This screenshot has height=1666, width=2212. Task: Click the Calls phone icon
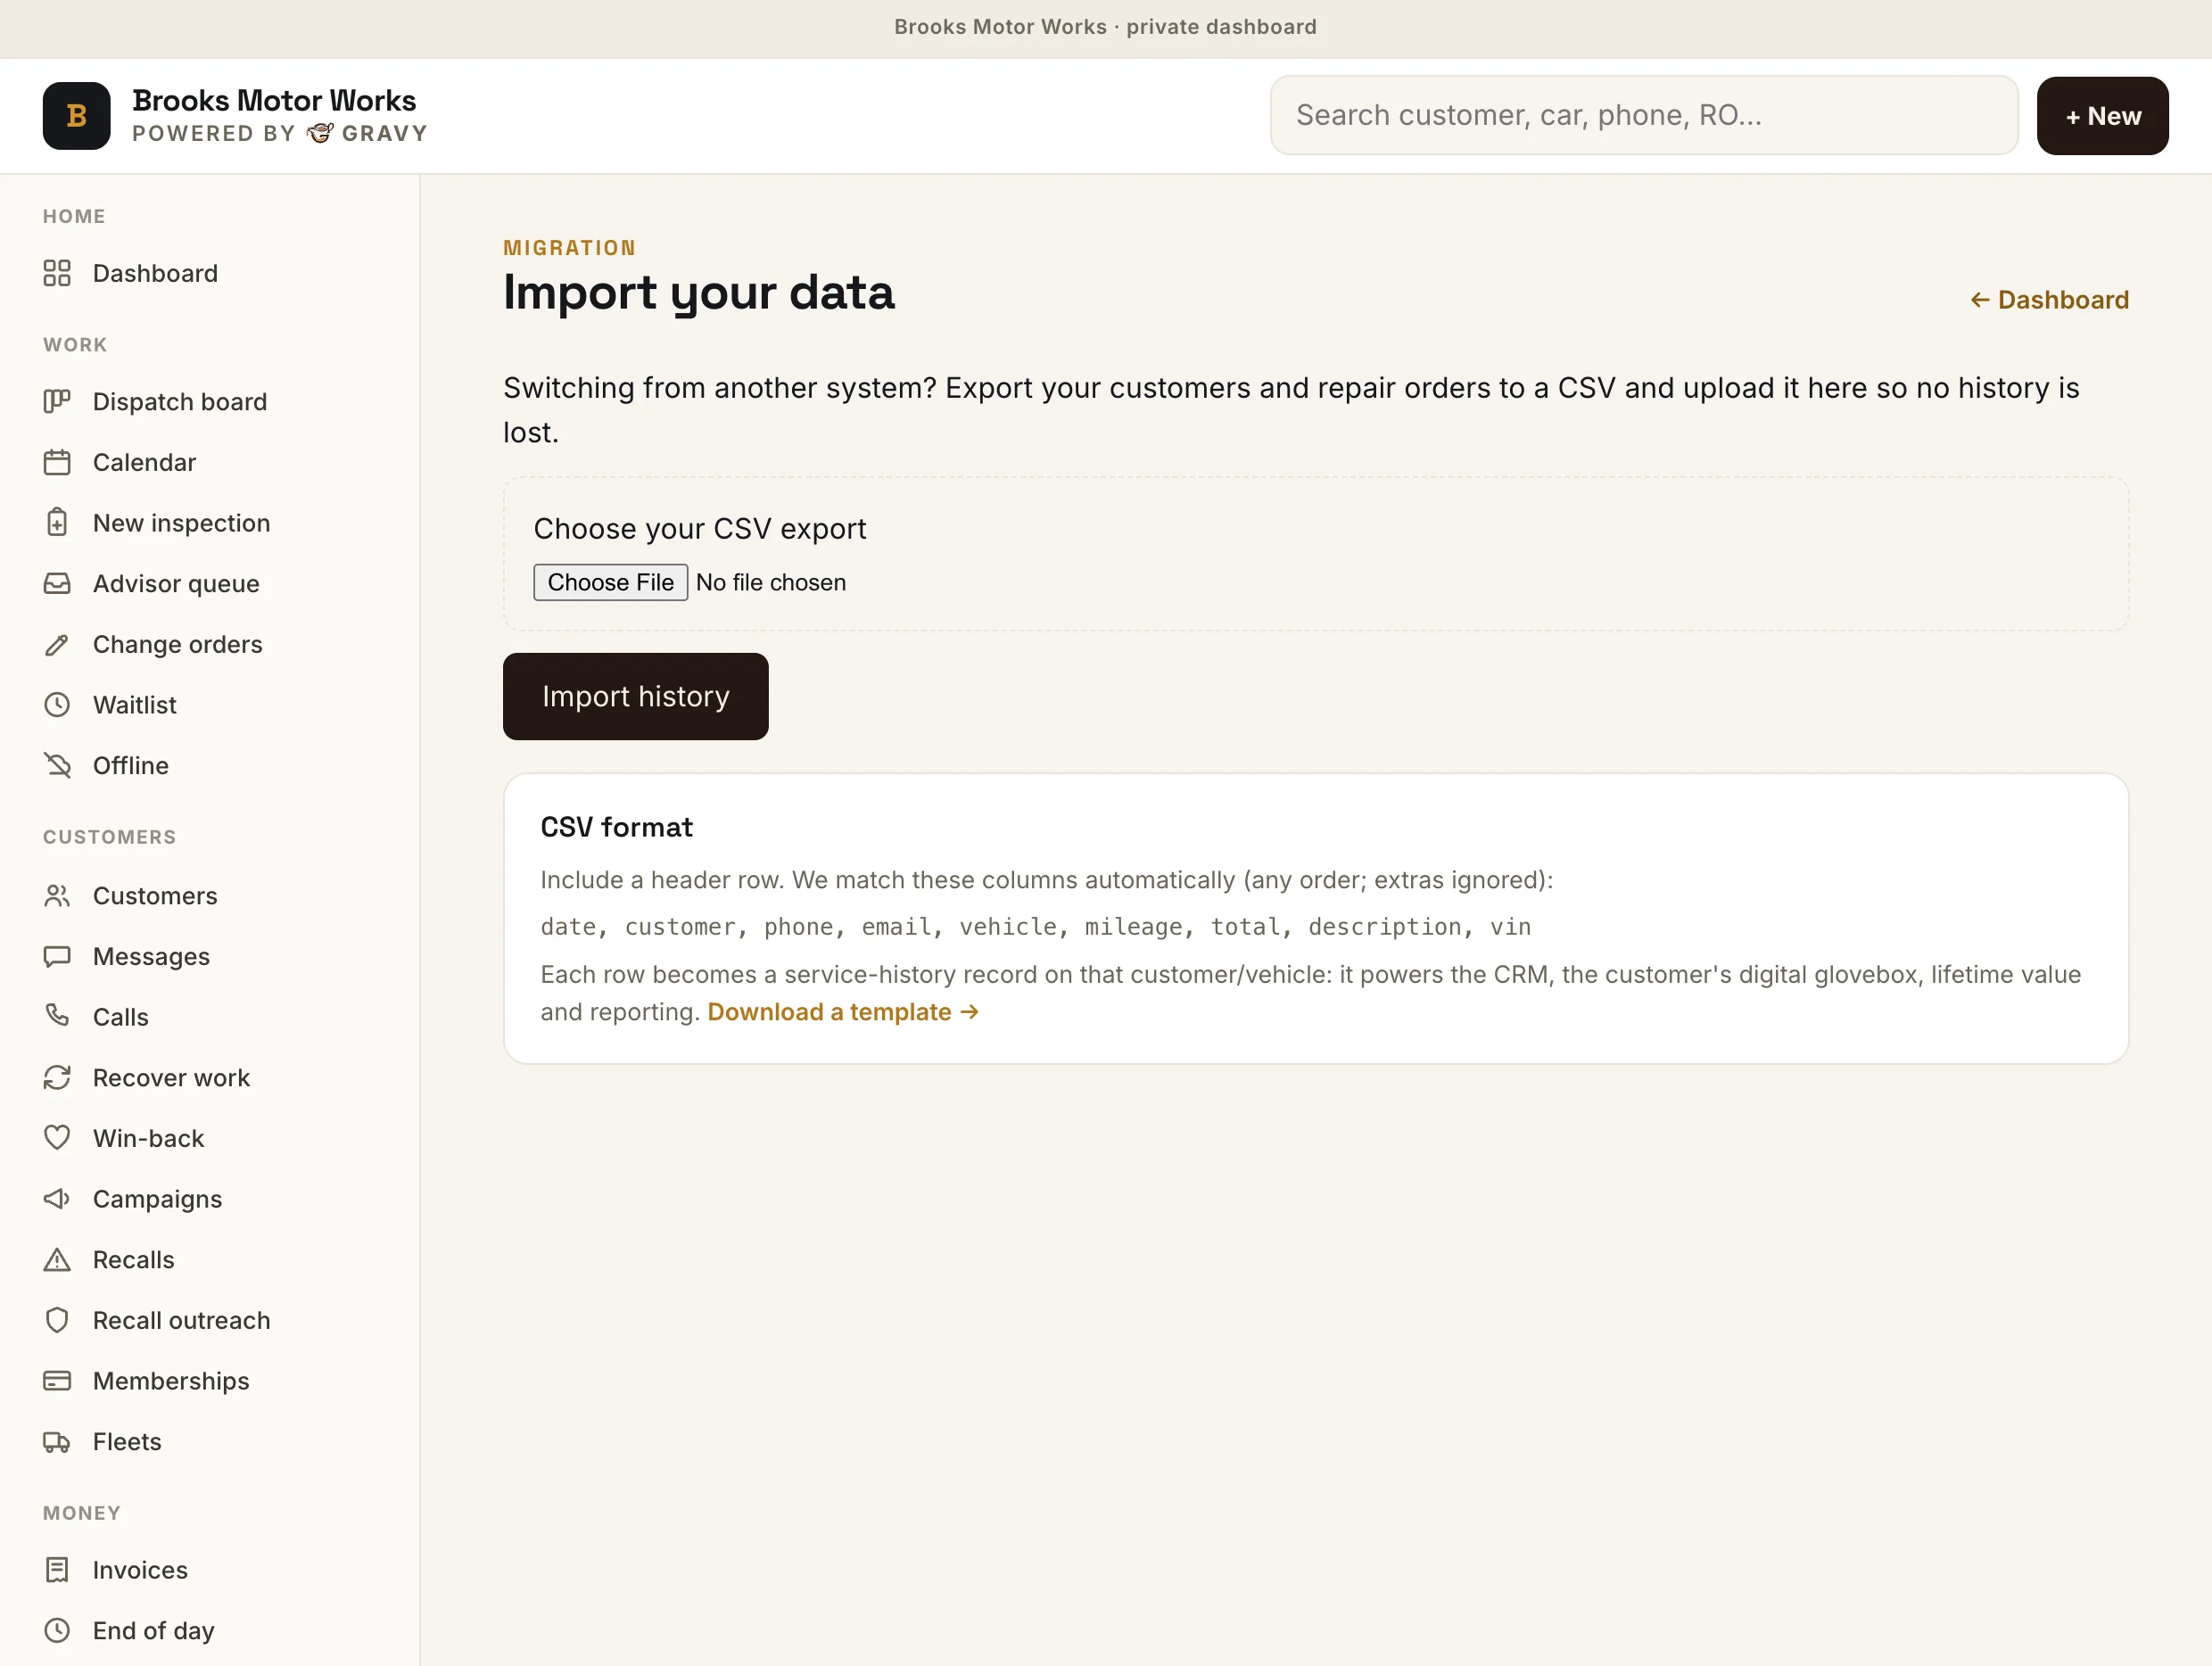point(57,1016)
